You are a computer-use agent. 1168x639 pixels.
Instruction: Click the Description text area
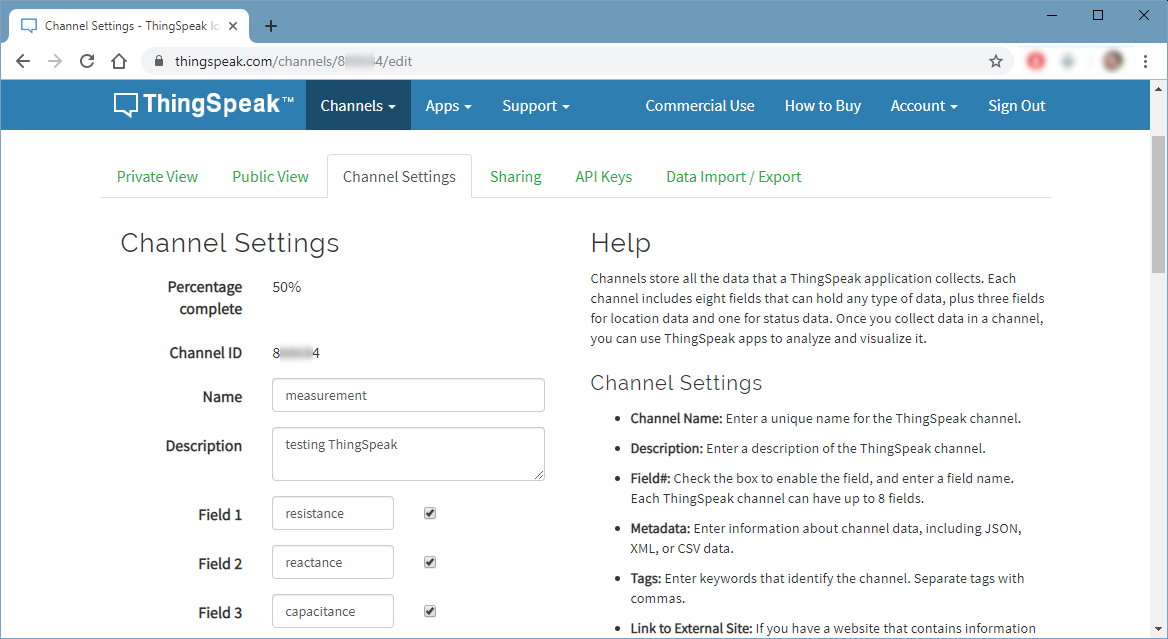(408, 454)
